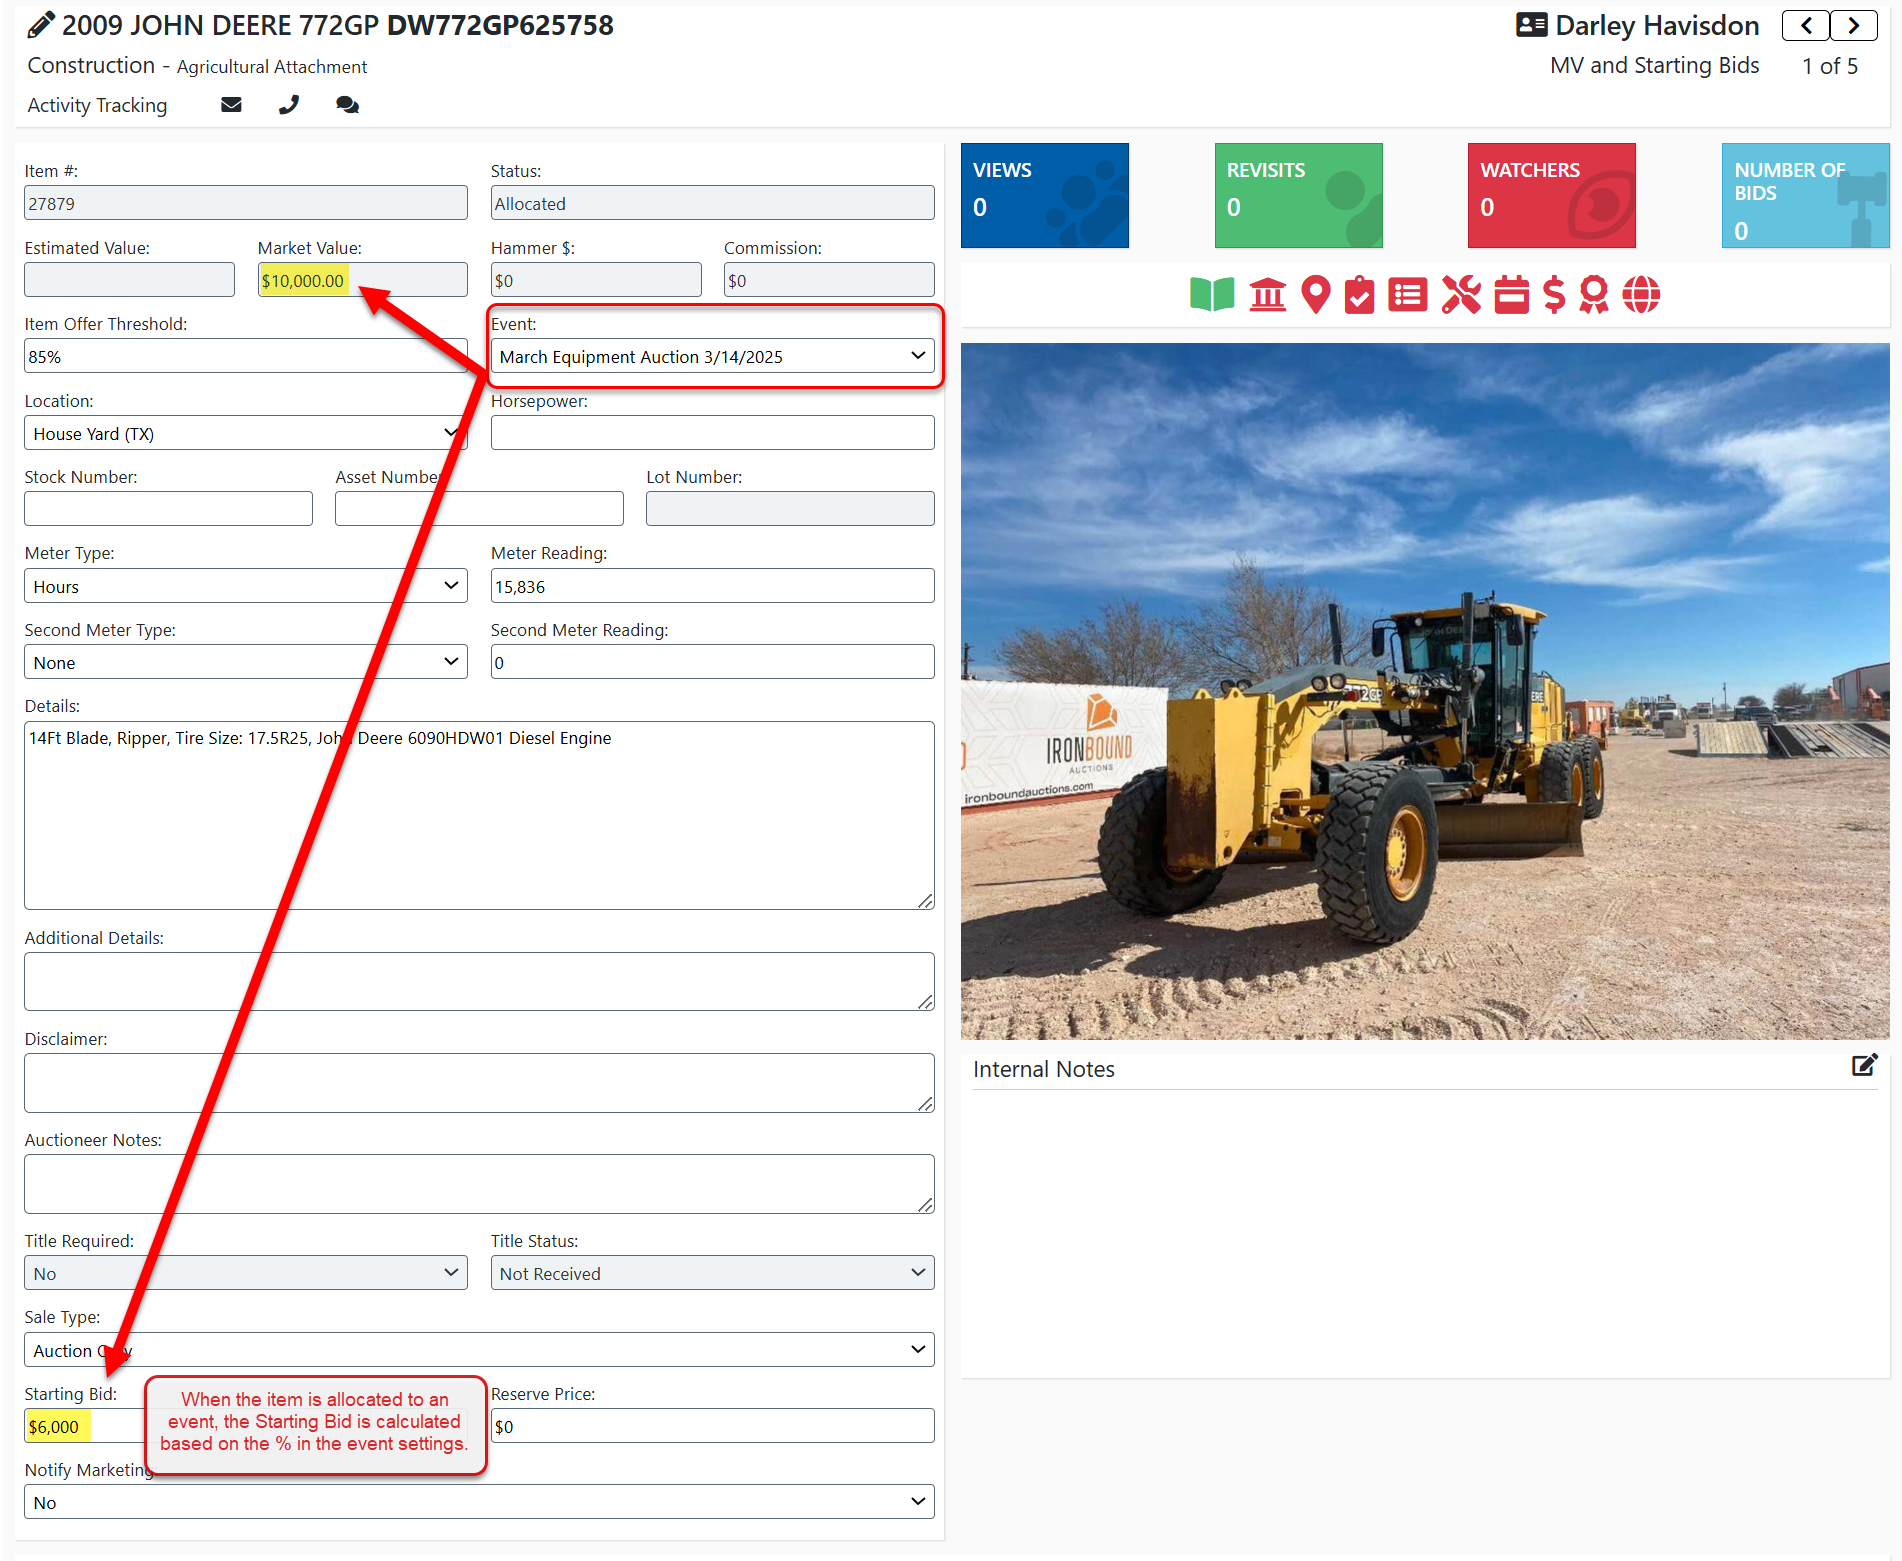Click the globe icon

pyautogui.click(x=1641, y=295)
